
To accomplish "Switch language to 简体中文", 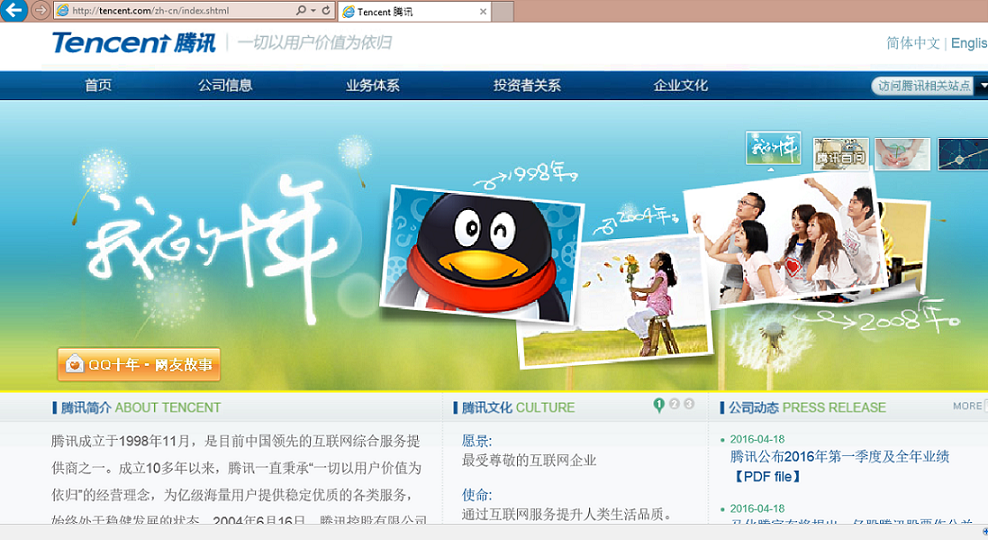I will [x=912, y=43].
